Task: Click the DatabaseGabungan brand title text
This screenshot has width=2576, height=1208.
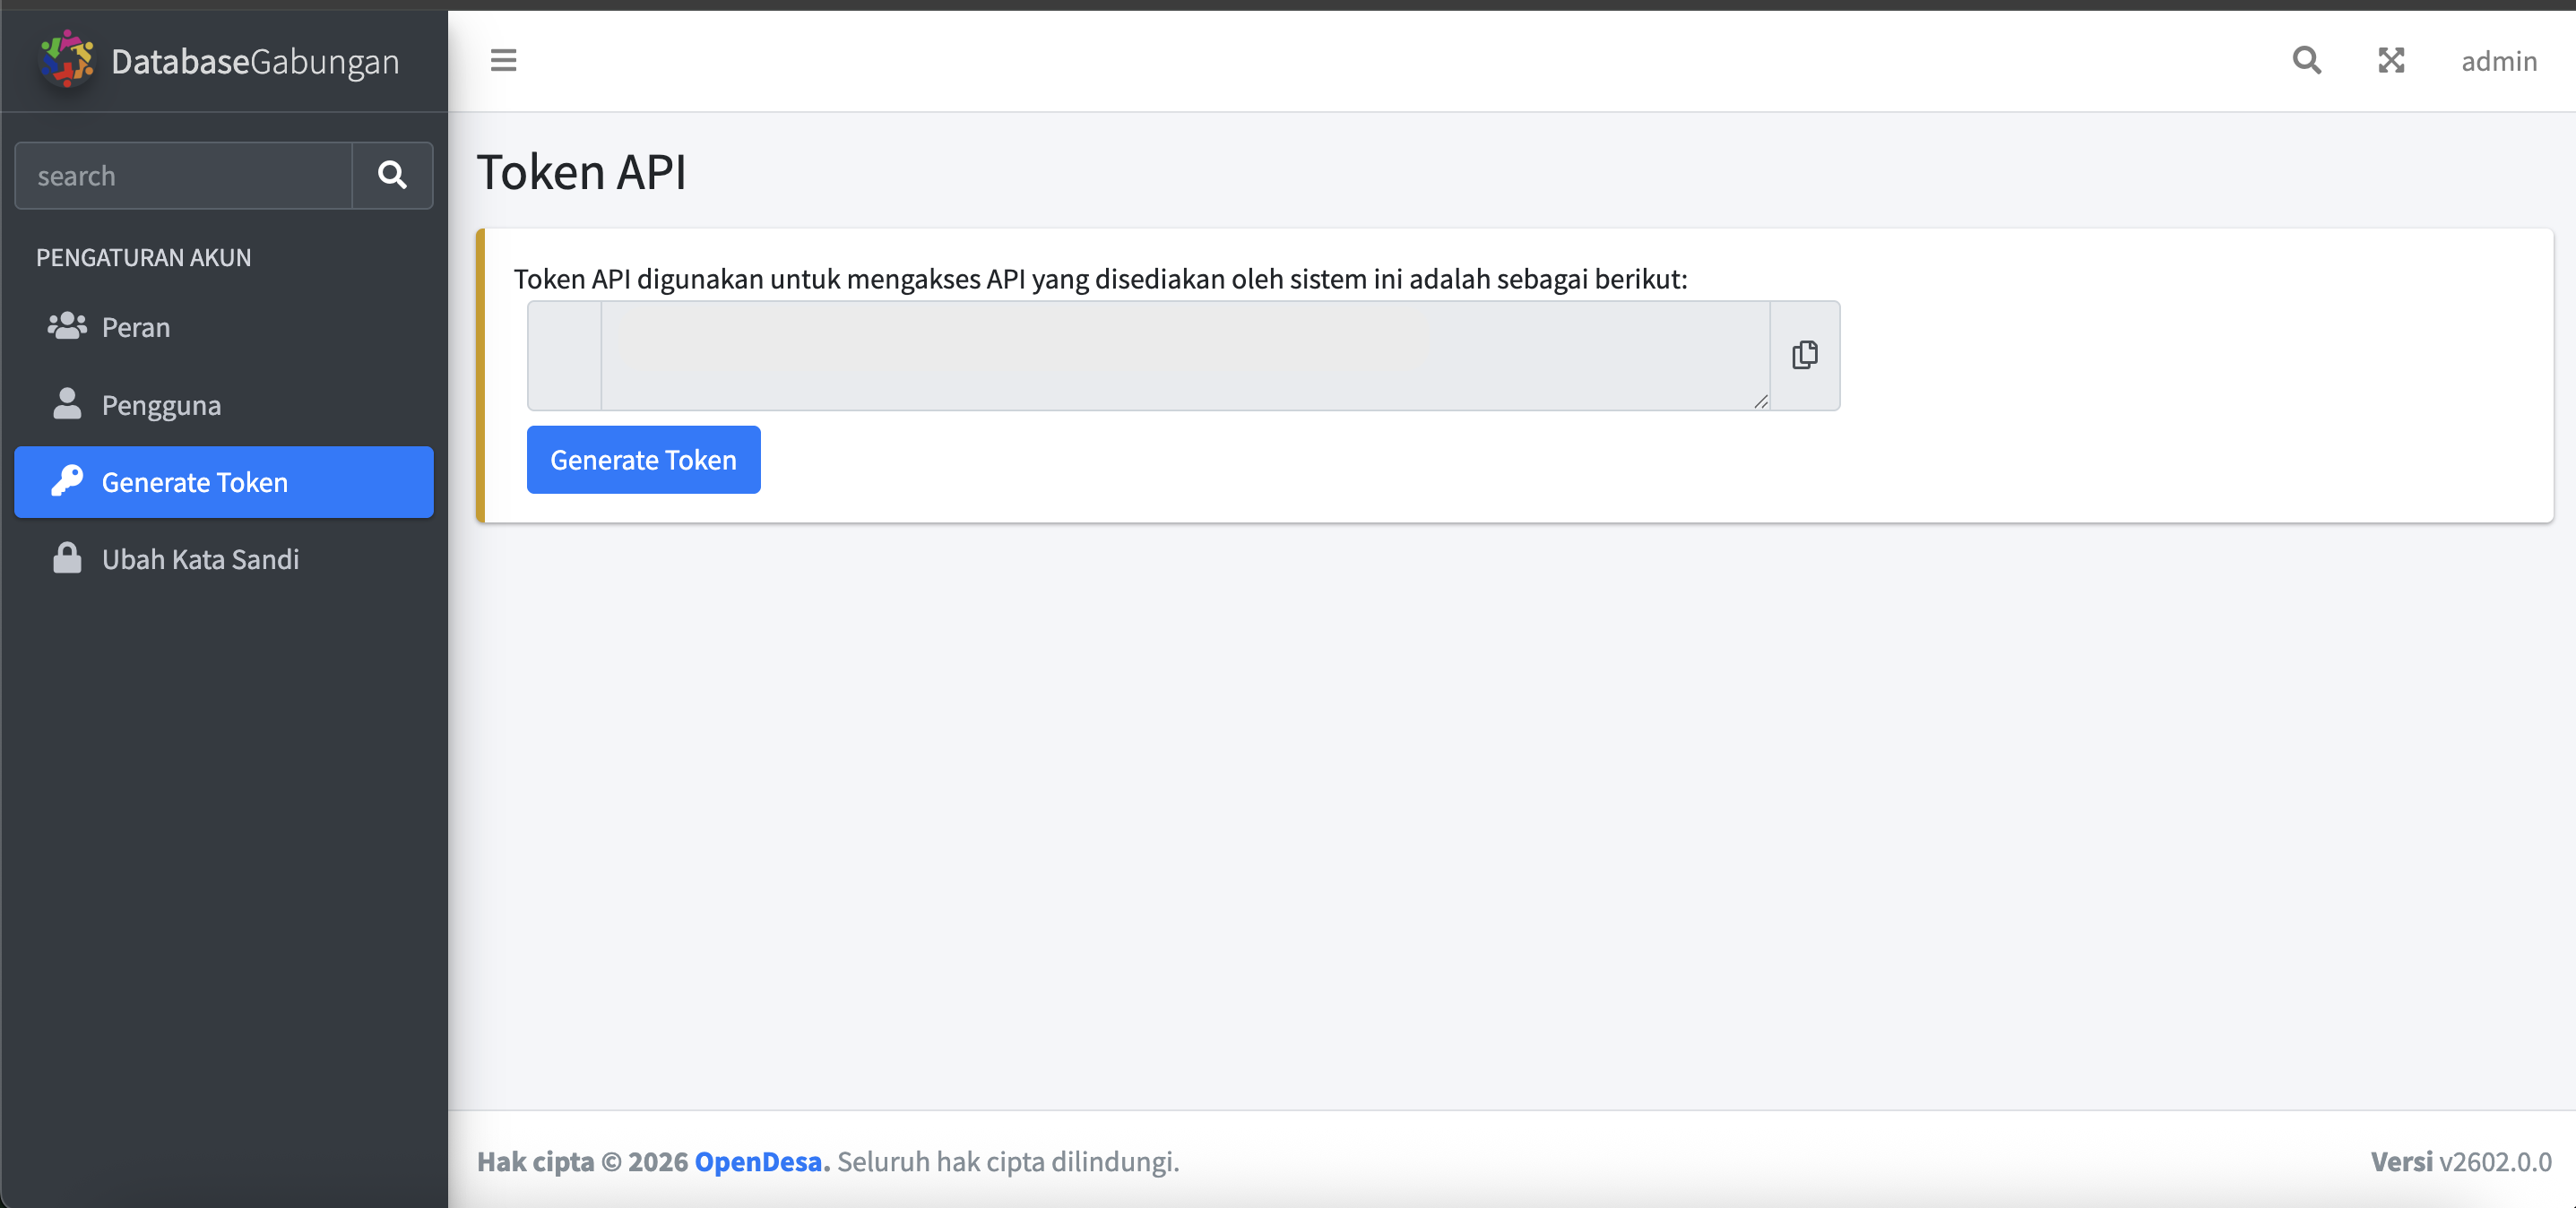Action: click(255, 61)
